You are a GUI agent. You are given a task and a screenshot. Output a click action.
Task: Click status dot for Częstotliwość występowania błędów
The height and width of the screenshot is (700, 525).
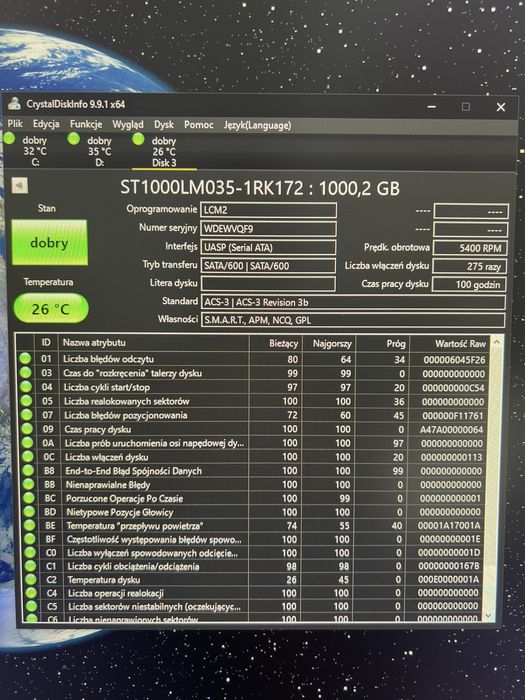point(30,539)
